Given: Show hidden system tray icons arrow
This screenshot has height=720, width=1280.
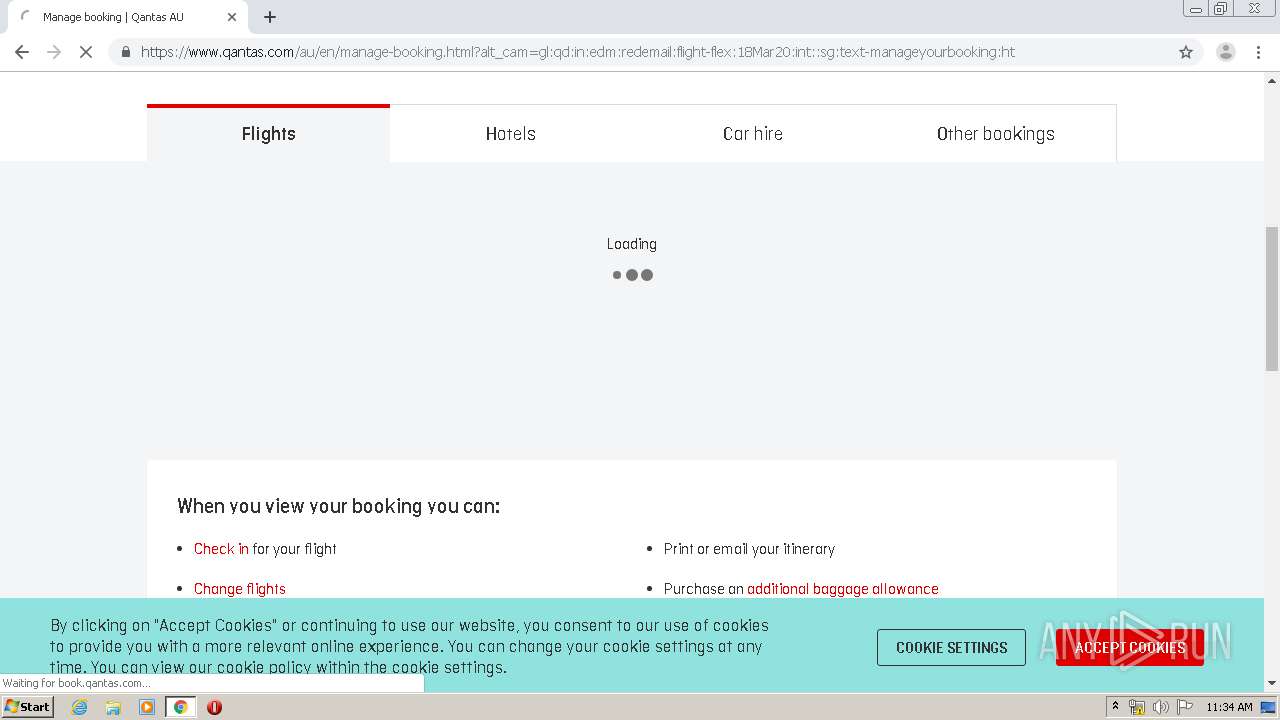Looking at the screenshot, I should [x=1115, y=707].
